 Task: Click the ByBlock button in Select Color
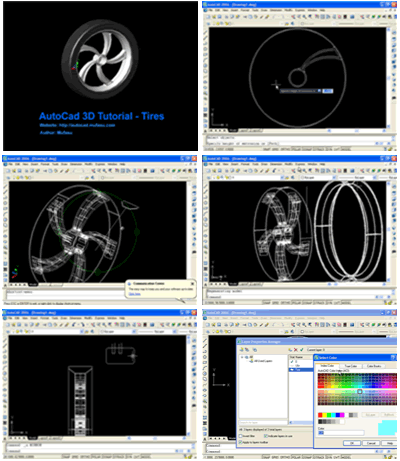point(389,415)
